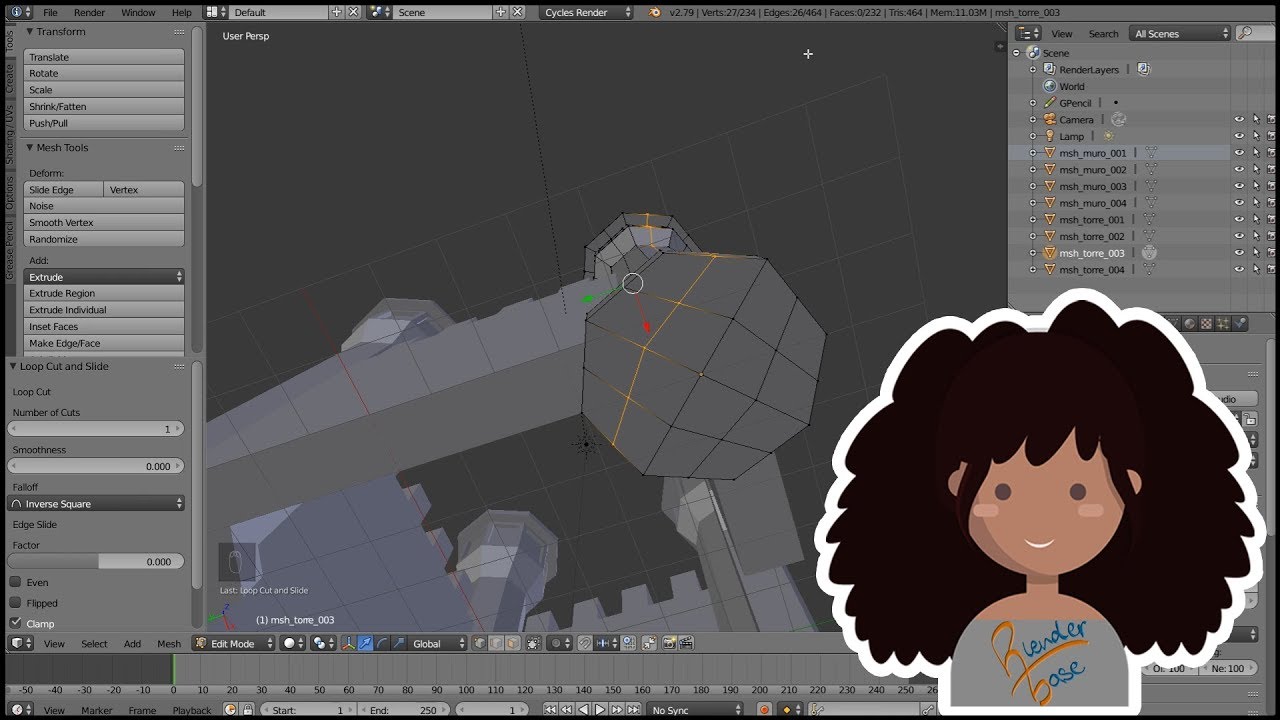
Task: Play the animation forward
Action: 600,710
